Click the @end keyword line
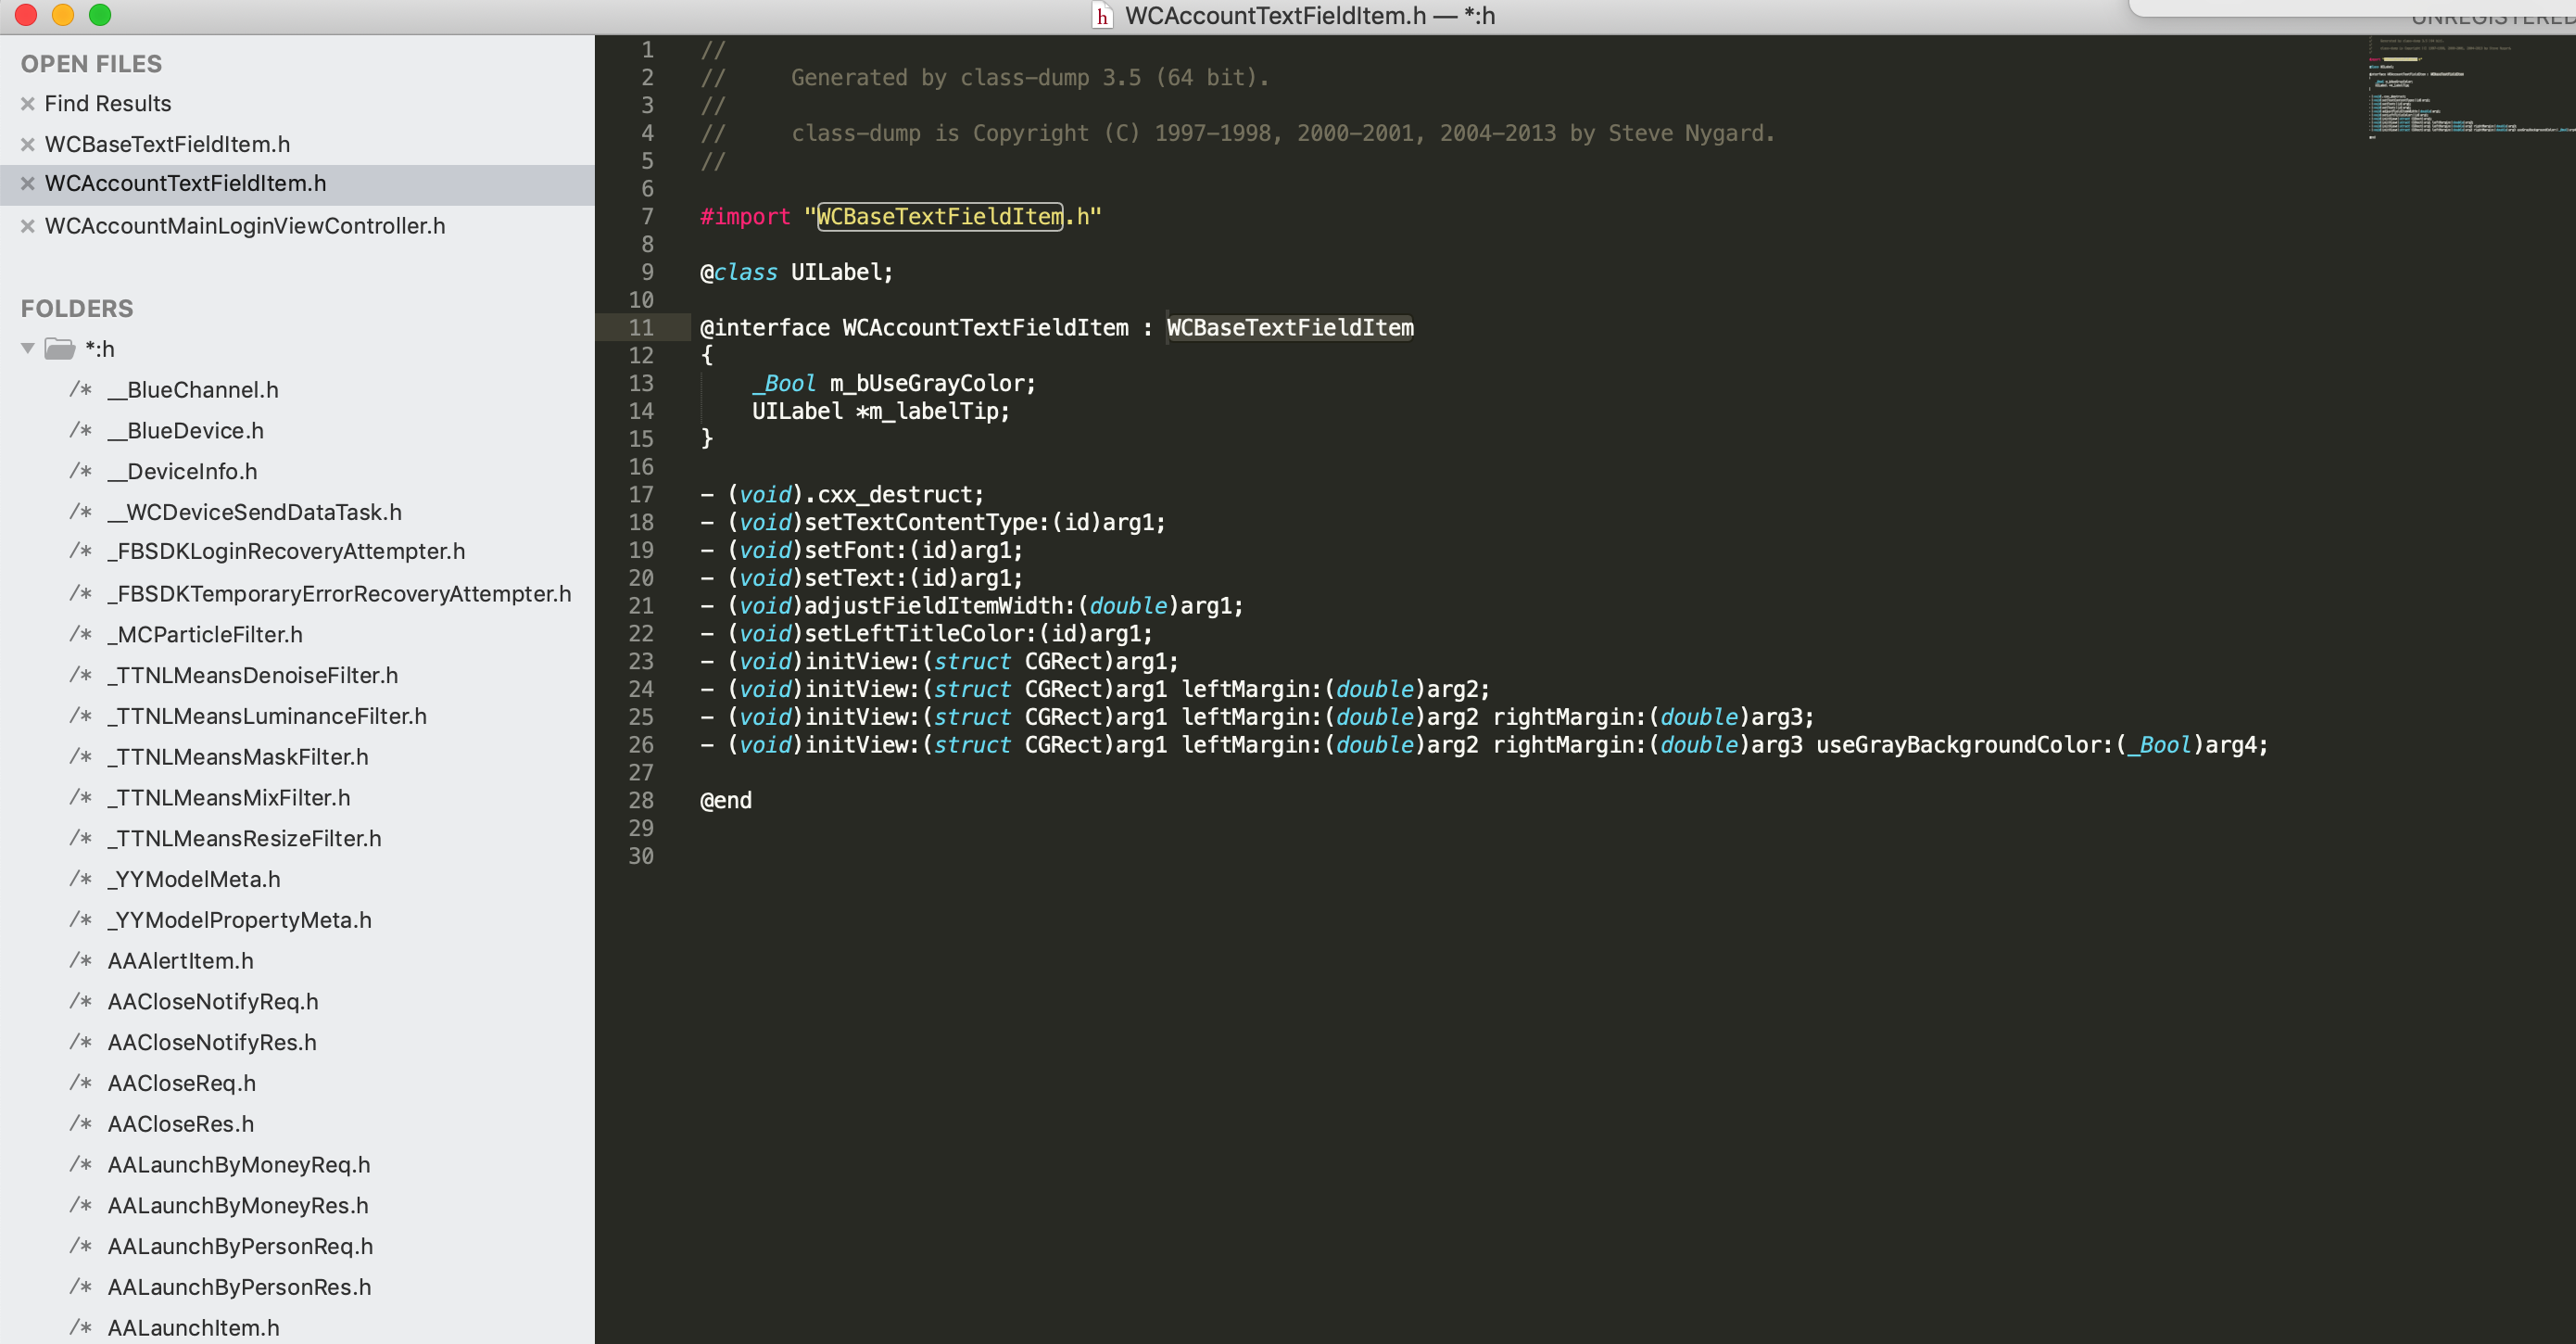 tap(726, 801)
